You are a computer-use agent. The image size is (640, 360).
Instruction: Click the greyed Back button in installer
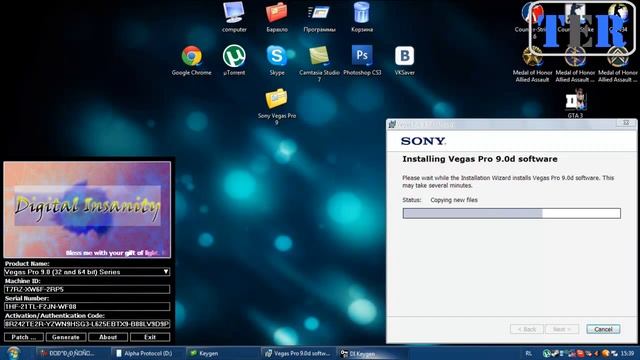coord(527,329)
